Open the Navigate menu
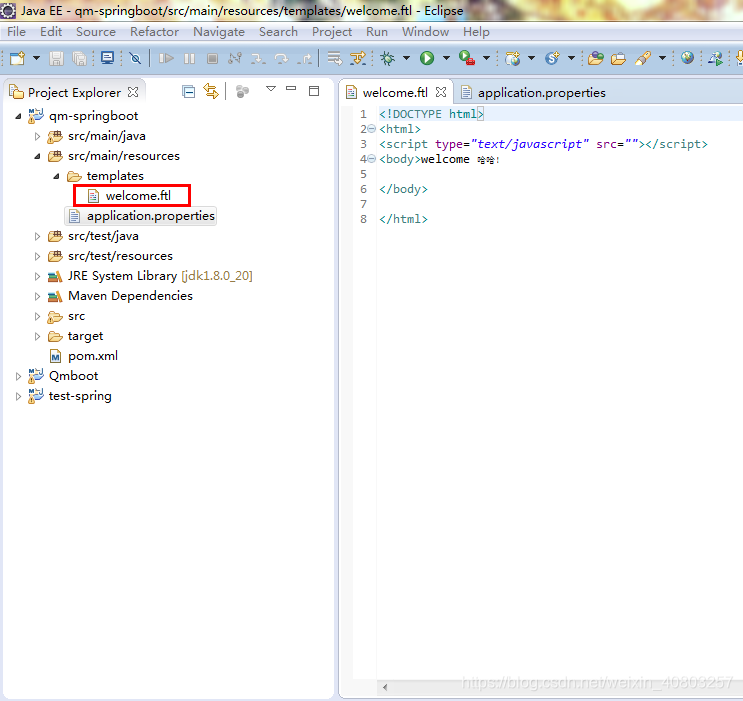 tap(219, 32)
